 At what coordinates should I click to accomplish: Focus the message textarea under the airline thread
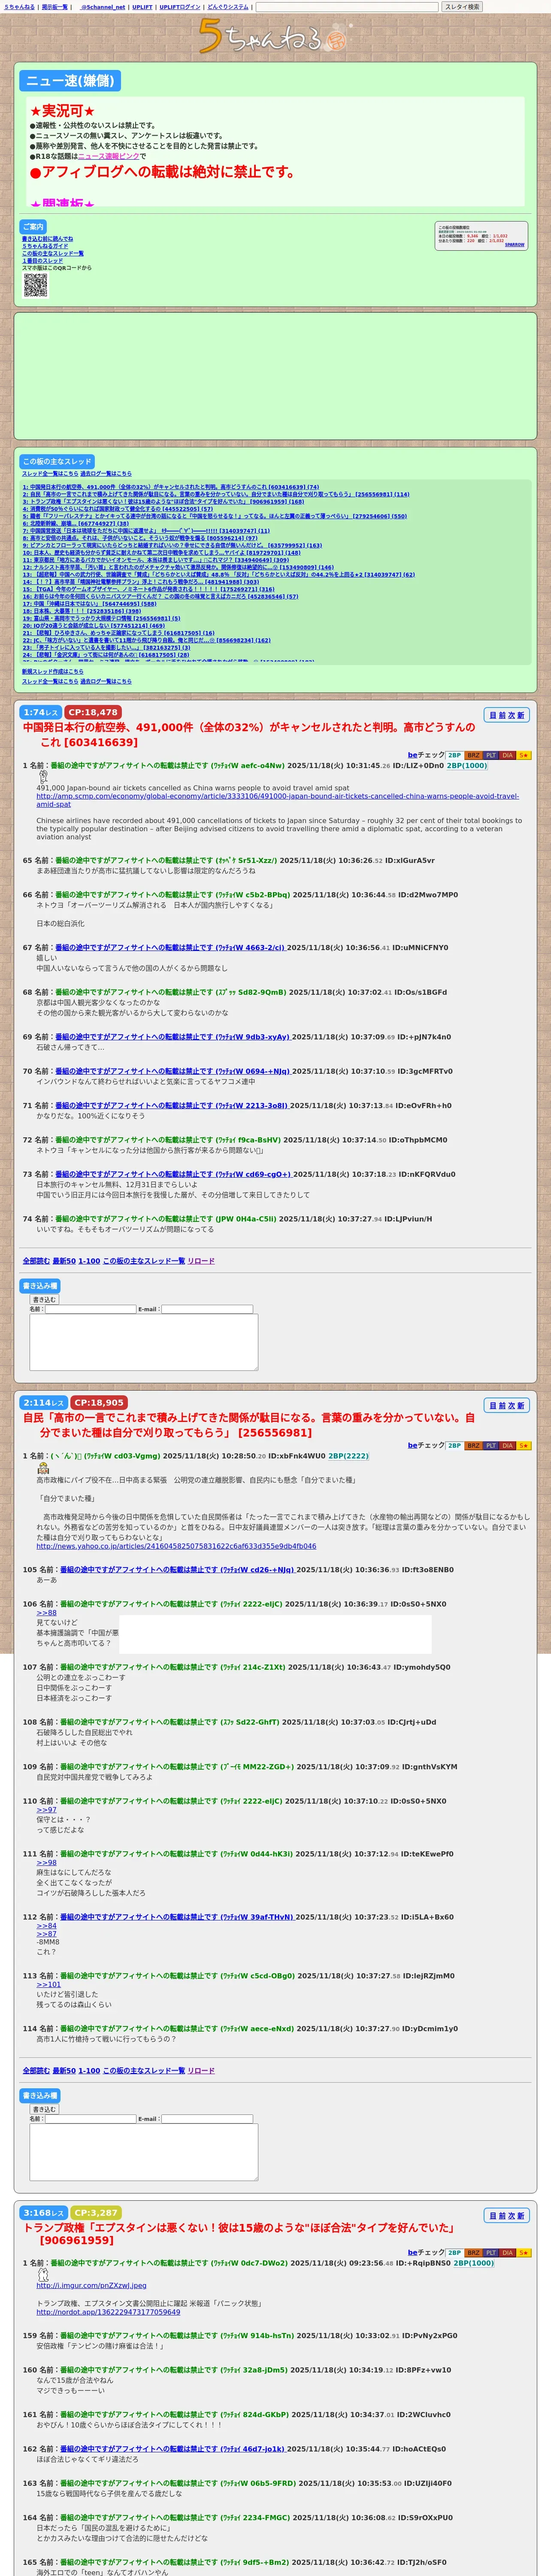(144, 1342)
